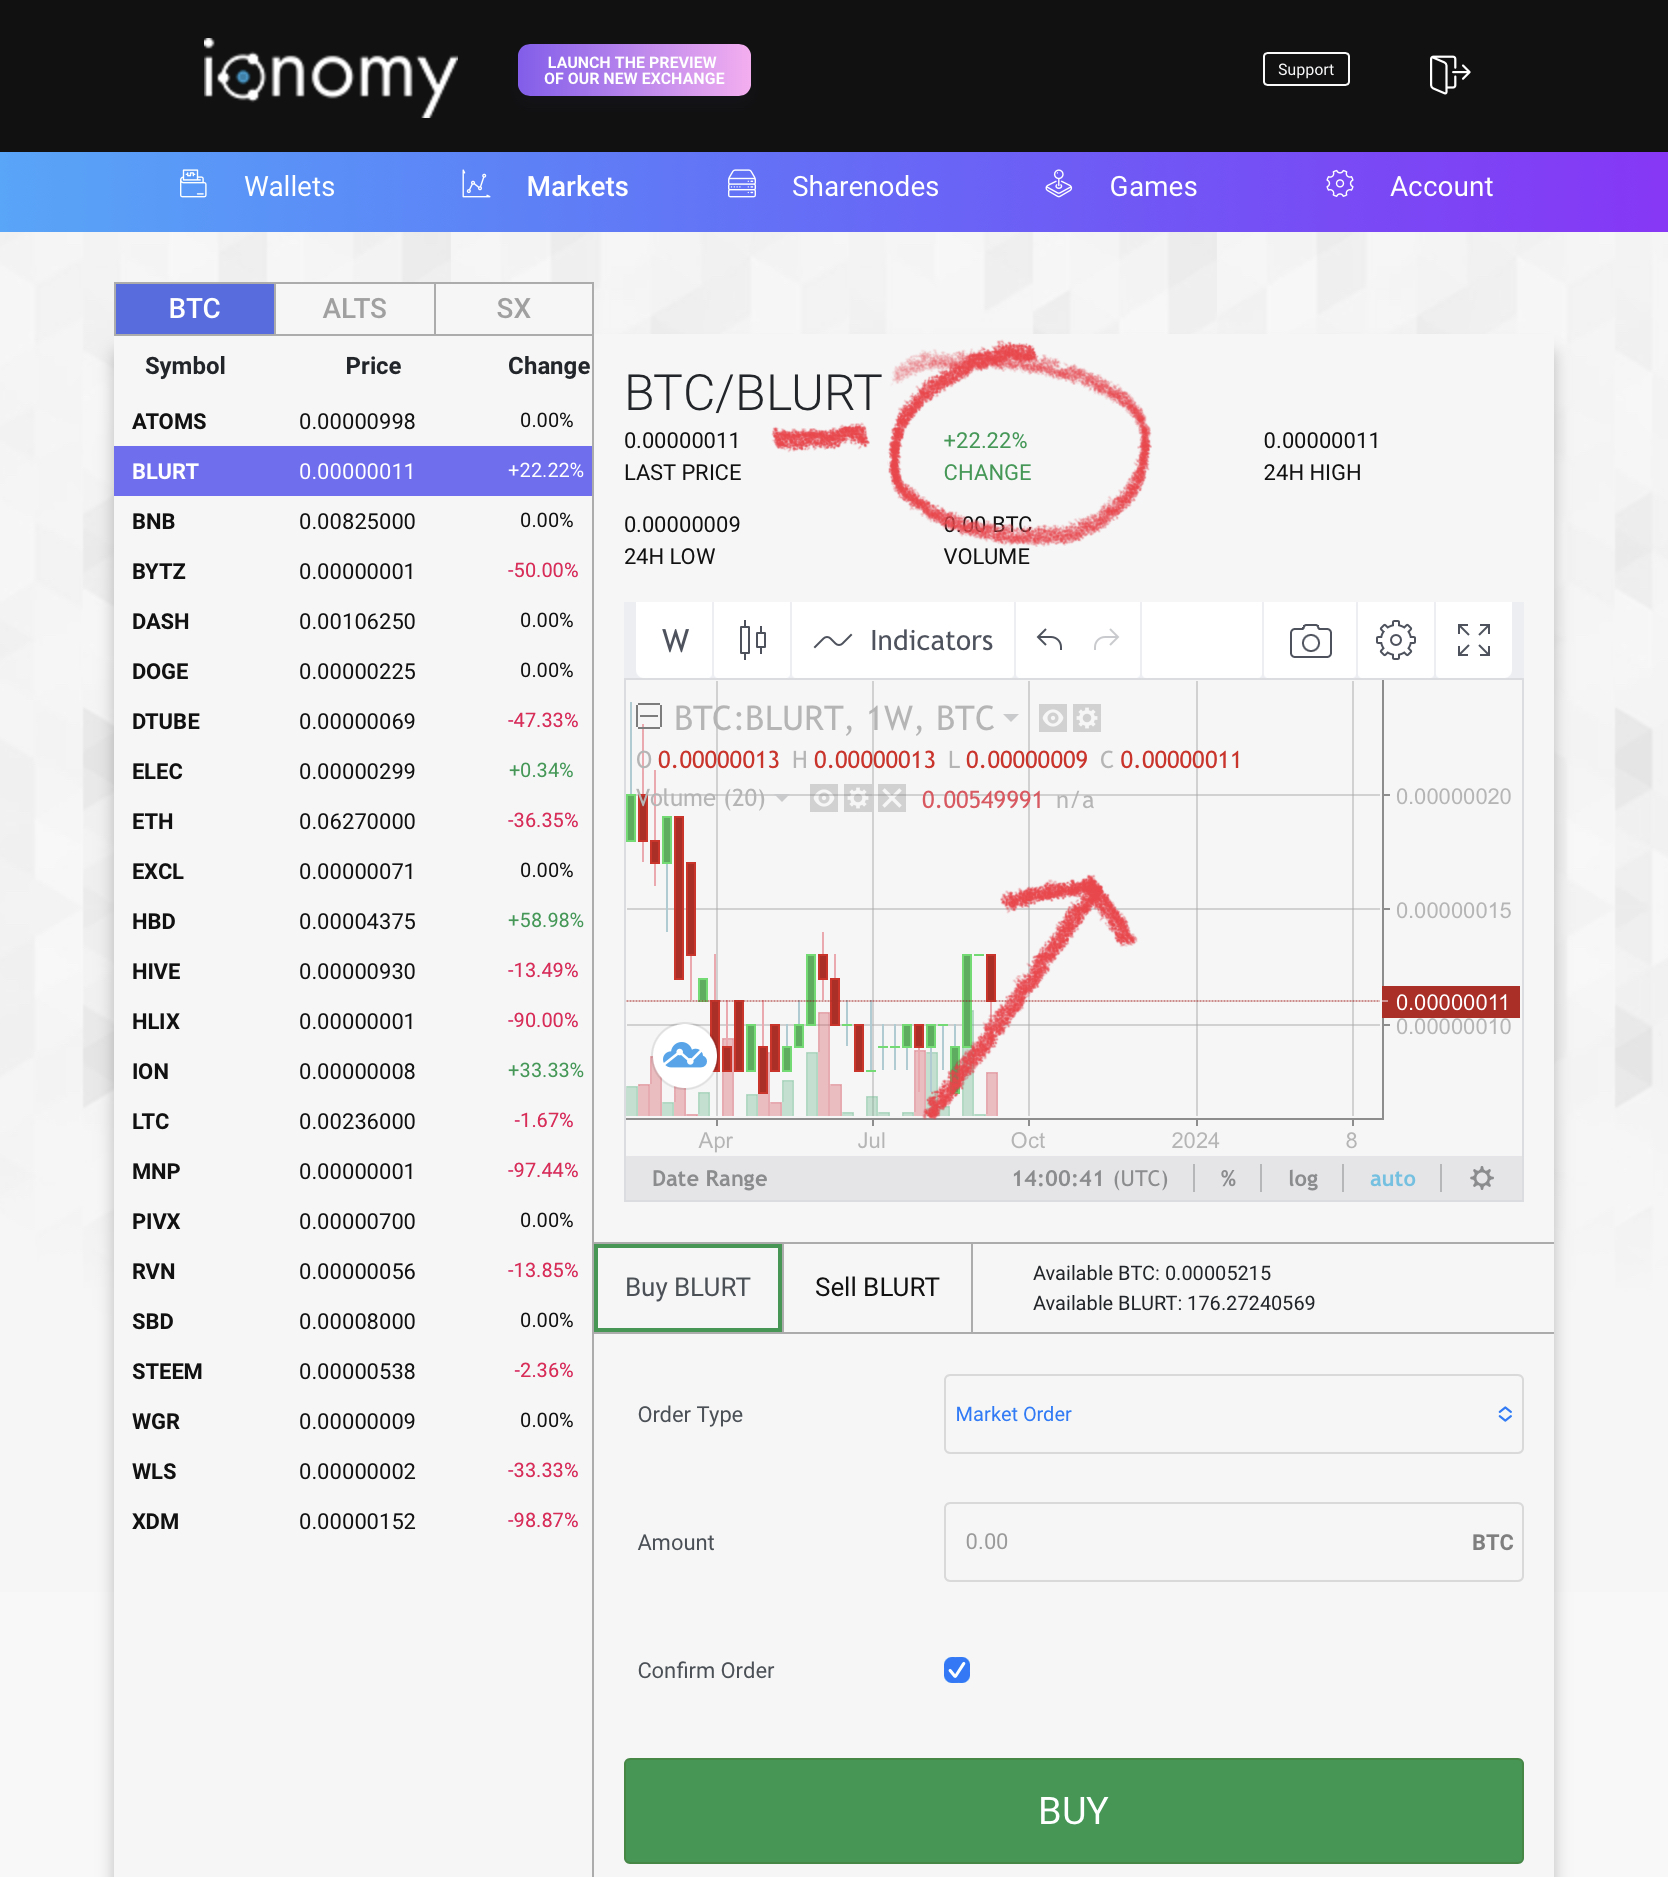Toggle log scale on chart
The width and height of the screenshot is (1668, 1877).
(1303, 1179)
